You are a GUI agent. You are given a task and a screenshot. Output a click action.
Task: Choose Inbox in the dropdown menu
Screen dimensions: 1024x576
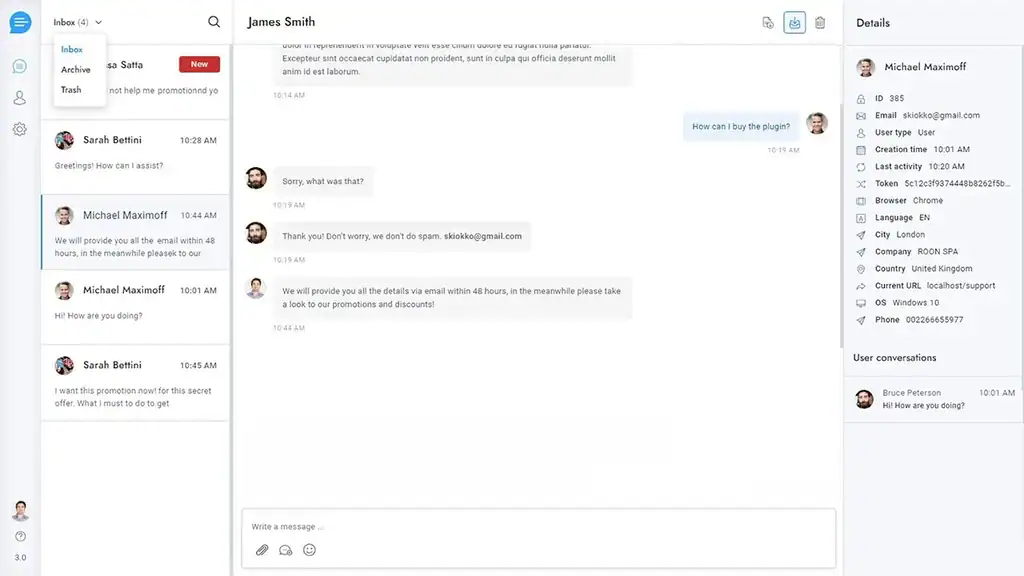[x=72, y=49]
